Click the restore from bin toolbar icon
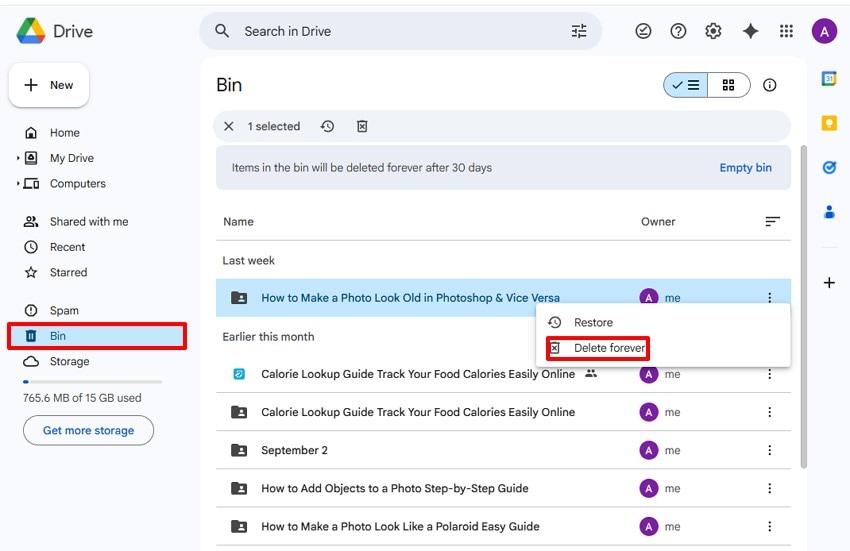 [327, 126]
